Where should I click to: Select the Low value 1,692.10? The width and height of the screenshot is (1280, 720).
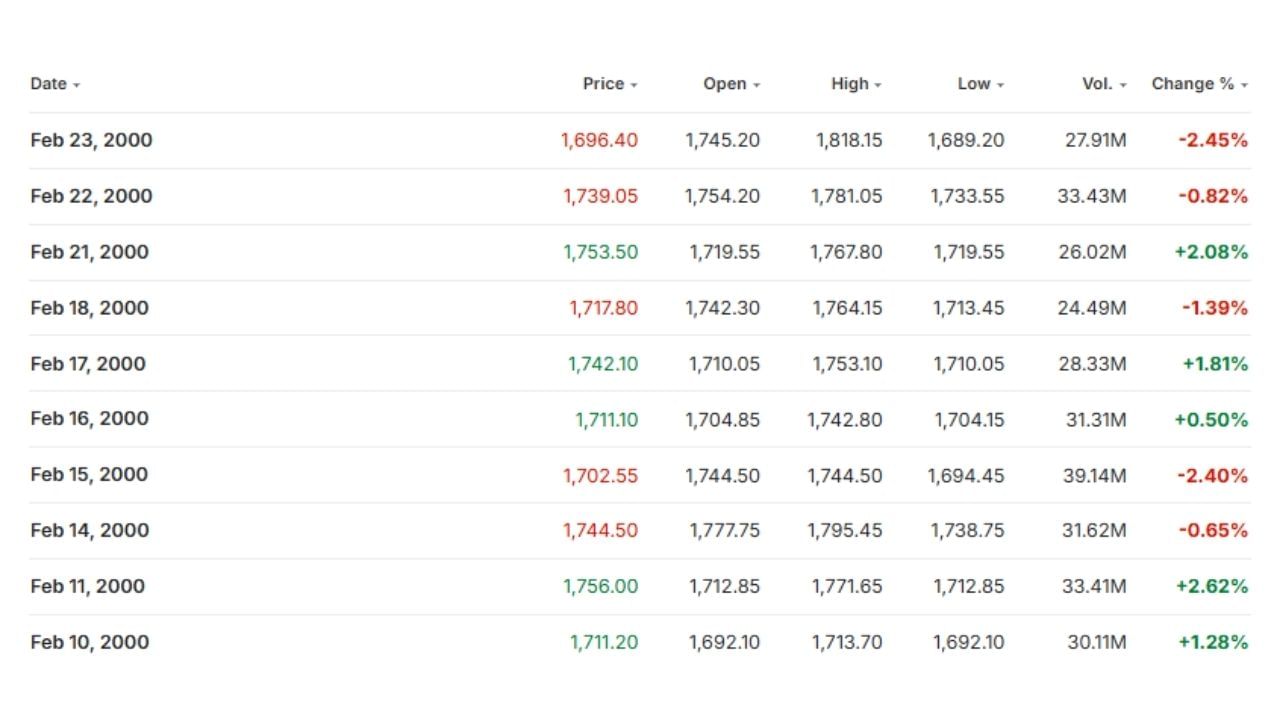968,642
